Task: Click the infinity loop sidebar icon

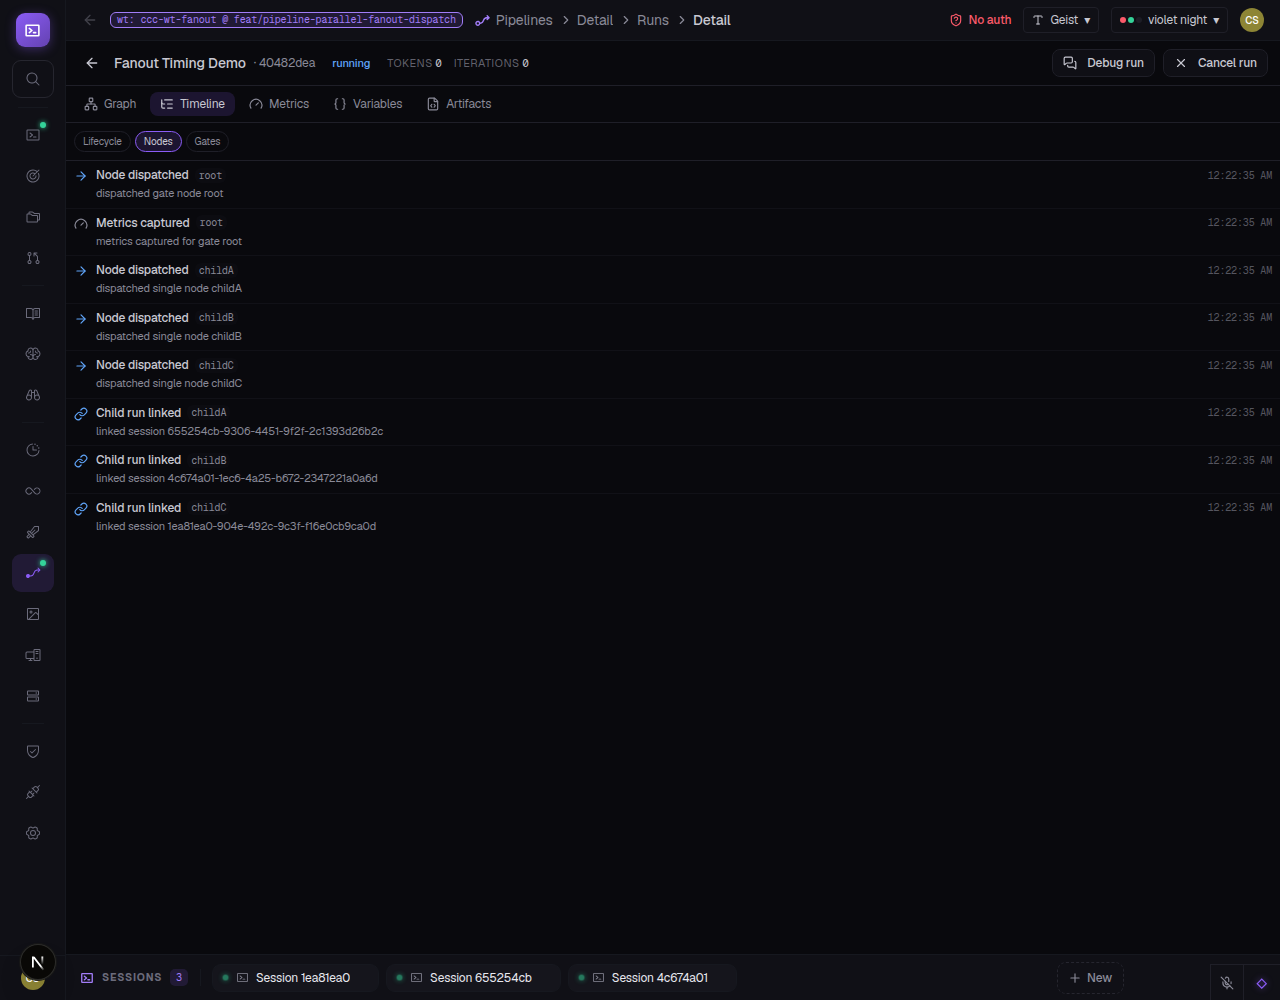Action: [33, 491]
